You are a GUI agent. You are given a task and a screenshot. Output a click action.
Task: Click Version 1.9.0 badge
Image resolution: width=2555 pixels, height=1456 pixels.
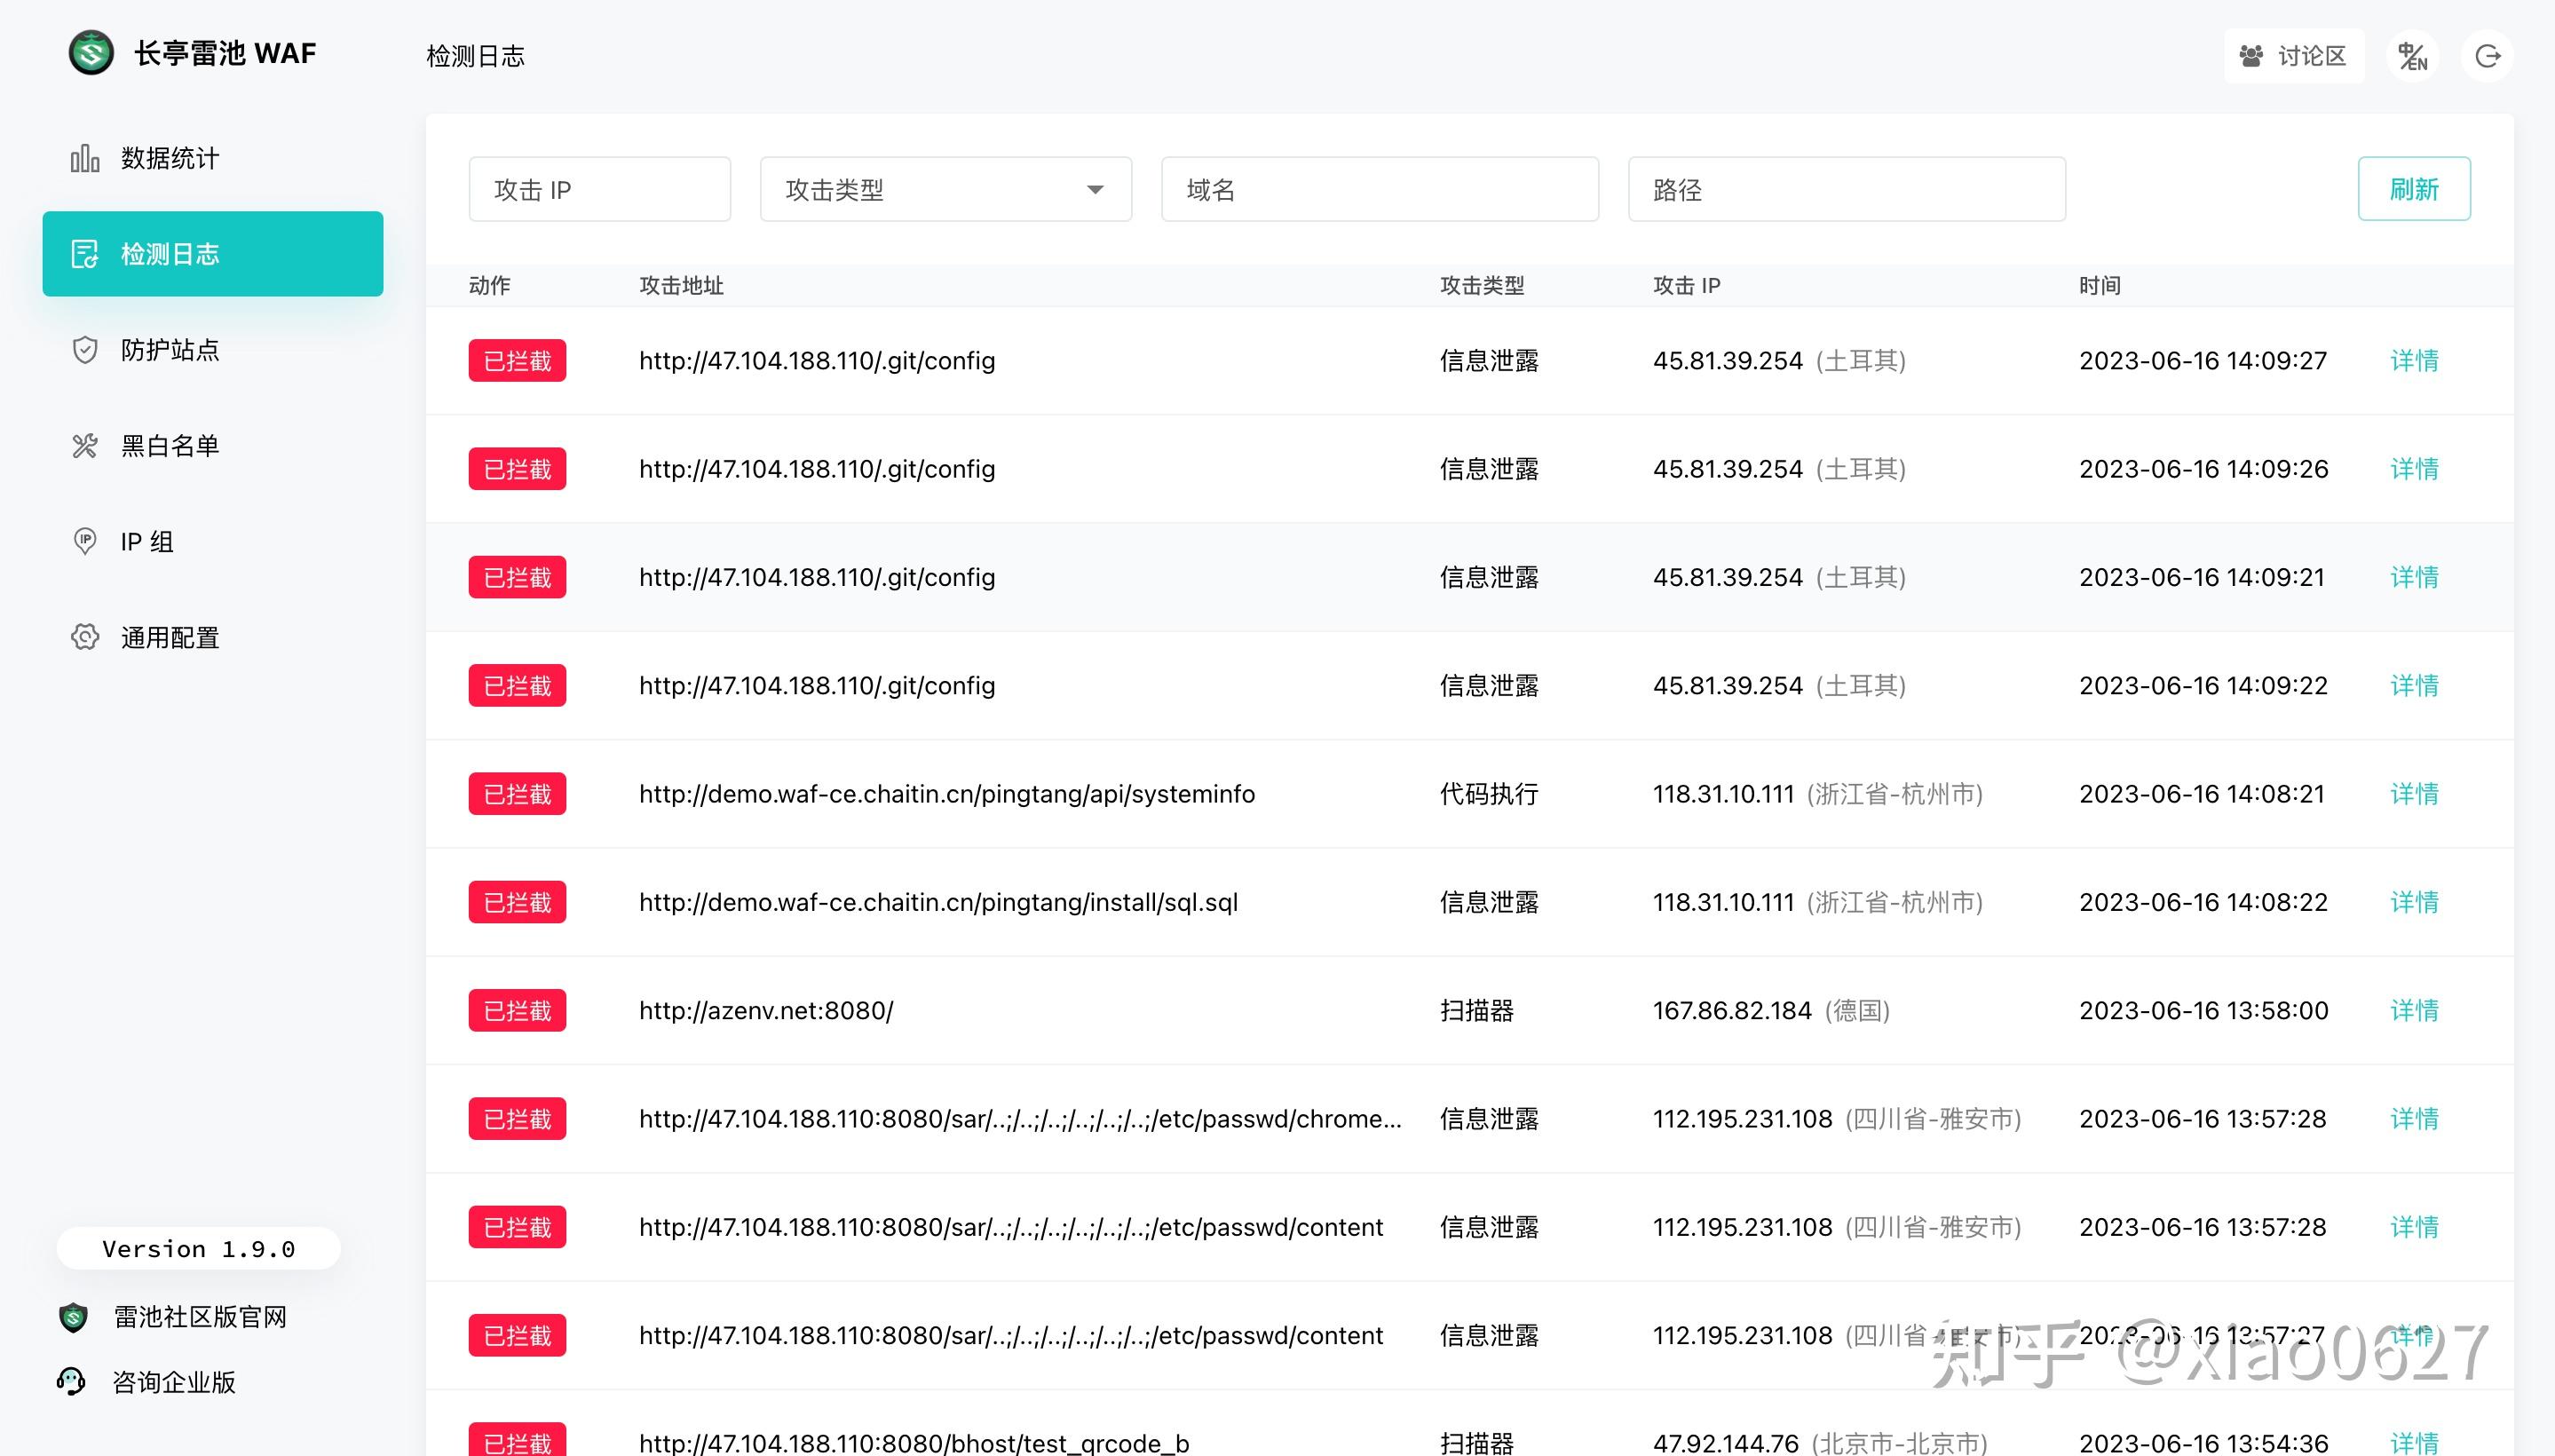pos(199,1249)
